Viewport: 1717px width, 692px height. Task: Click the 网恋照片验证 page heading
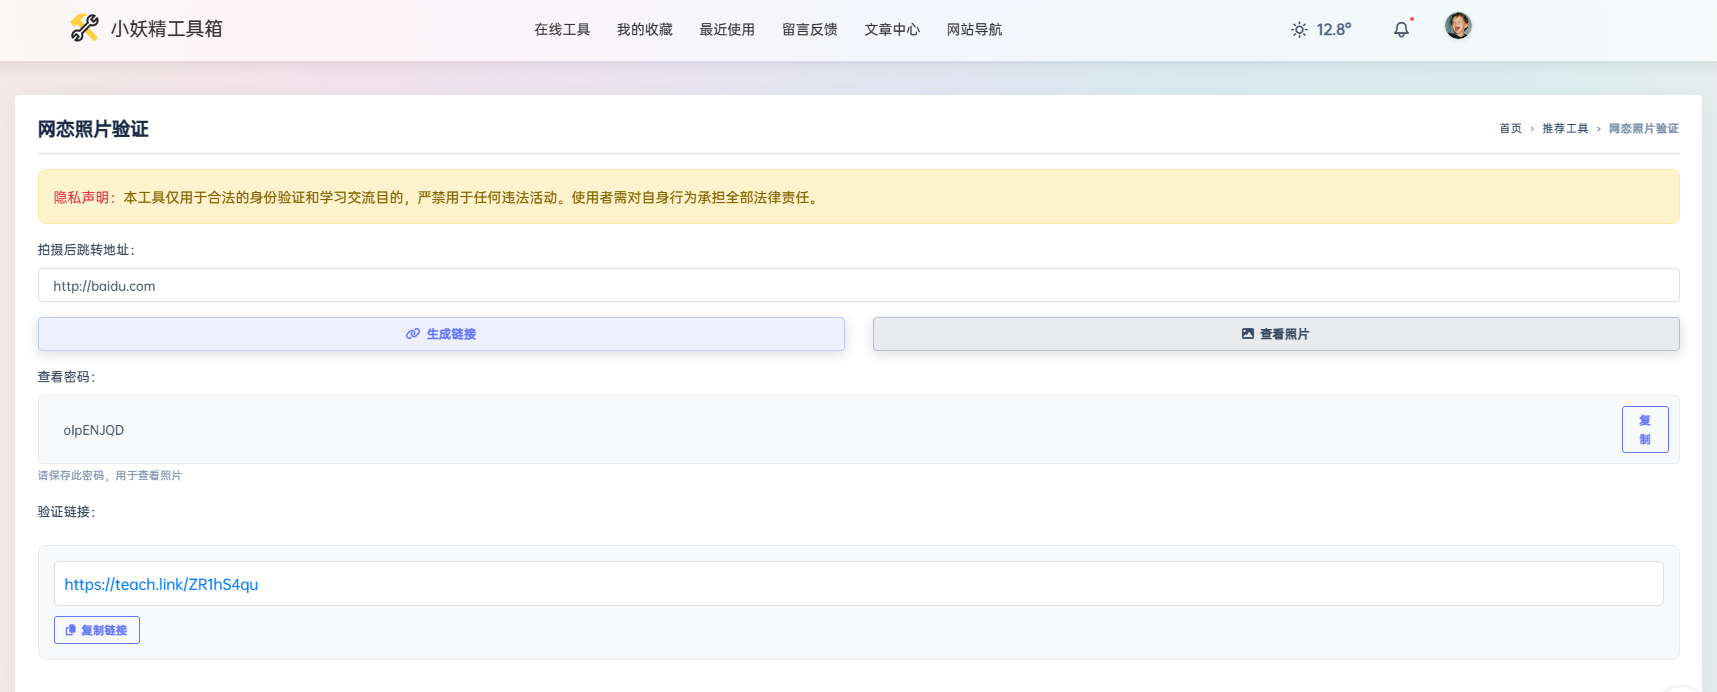93,129
